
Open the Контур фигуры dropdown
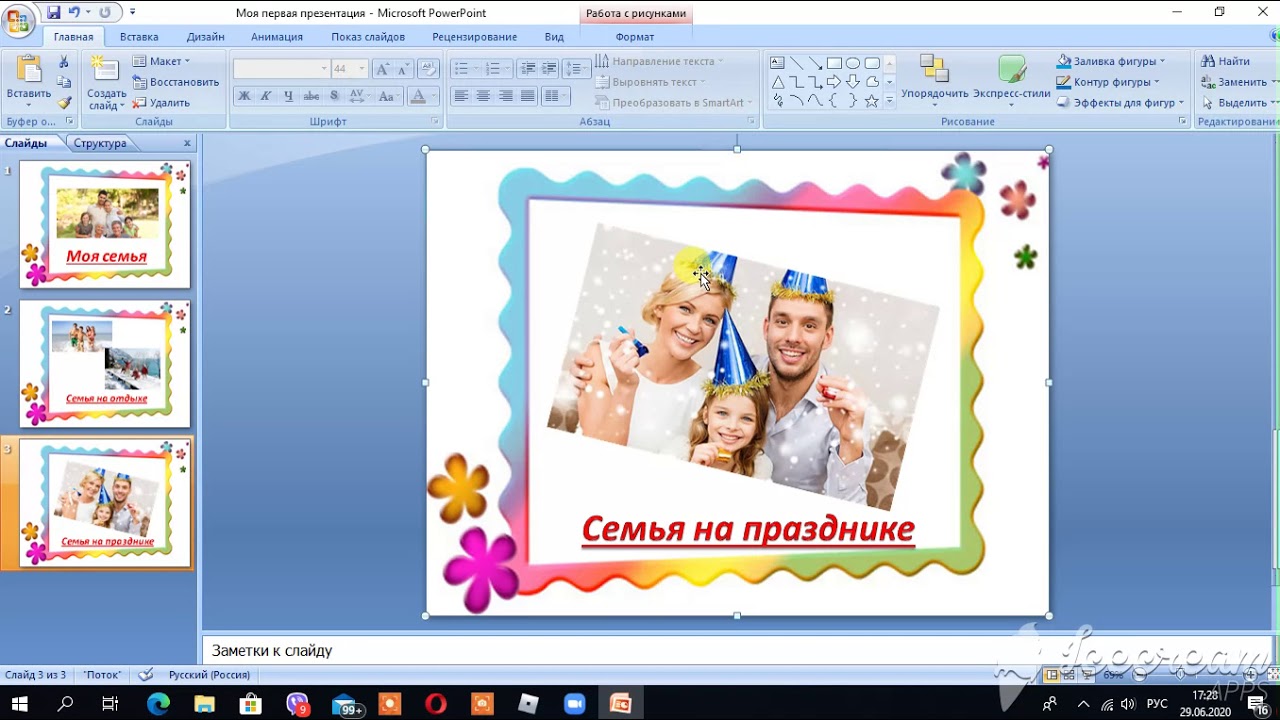[x=1108, y=82]
